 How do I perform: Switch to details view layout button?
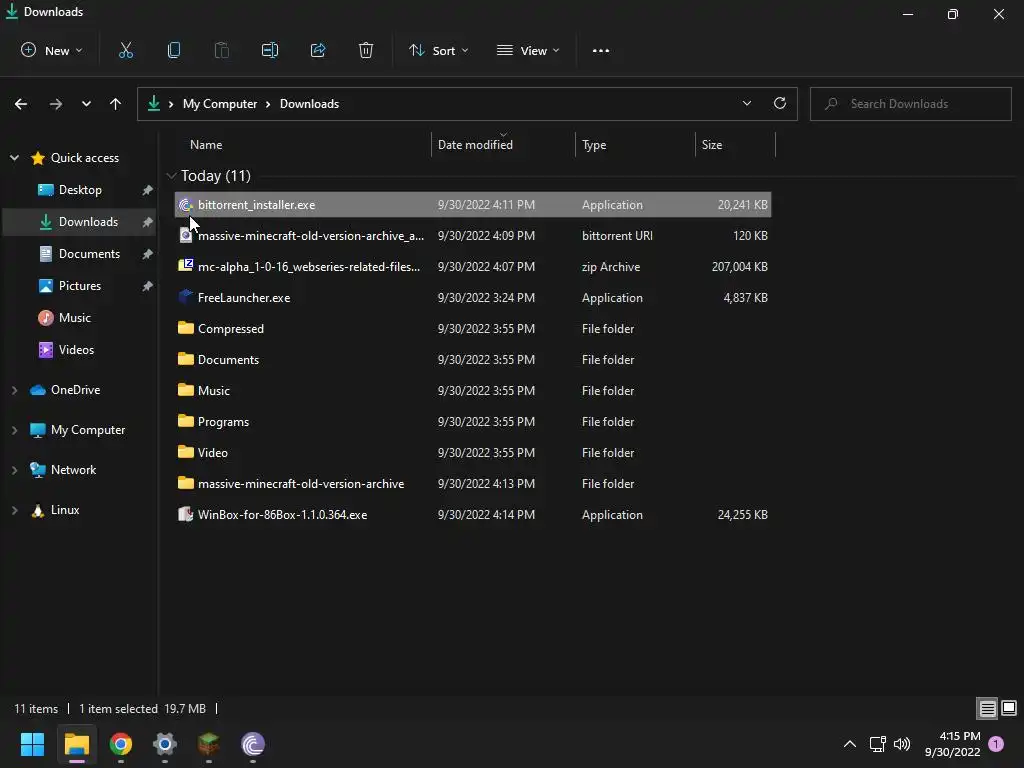(987, 708)
